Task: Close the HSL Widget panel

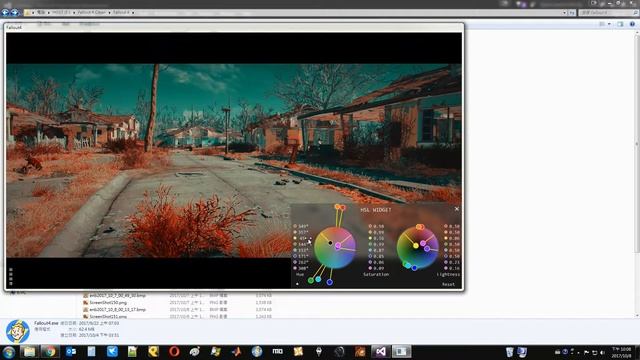Action: [456, 209]
